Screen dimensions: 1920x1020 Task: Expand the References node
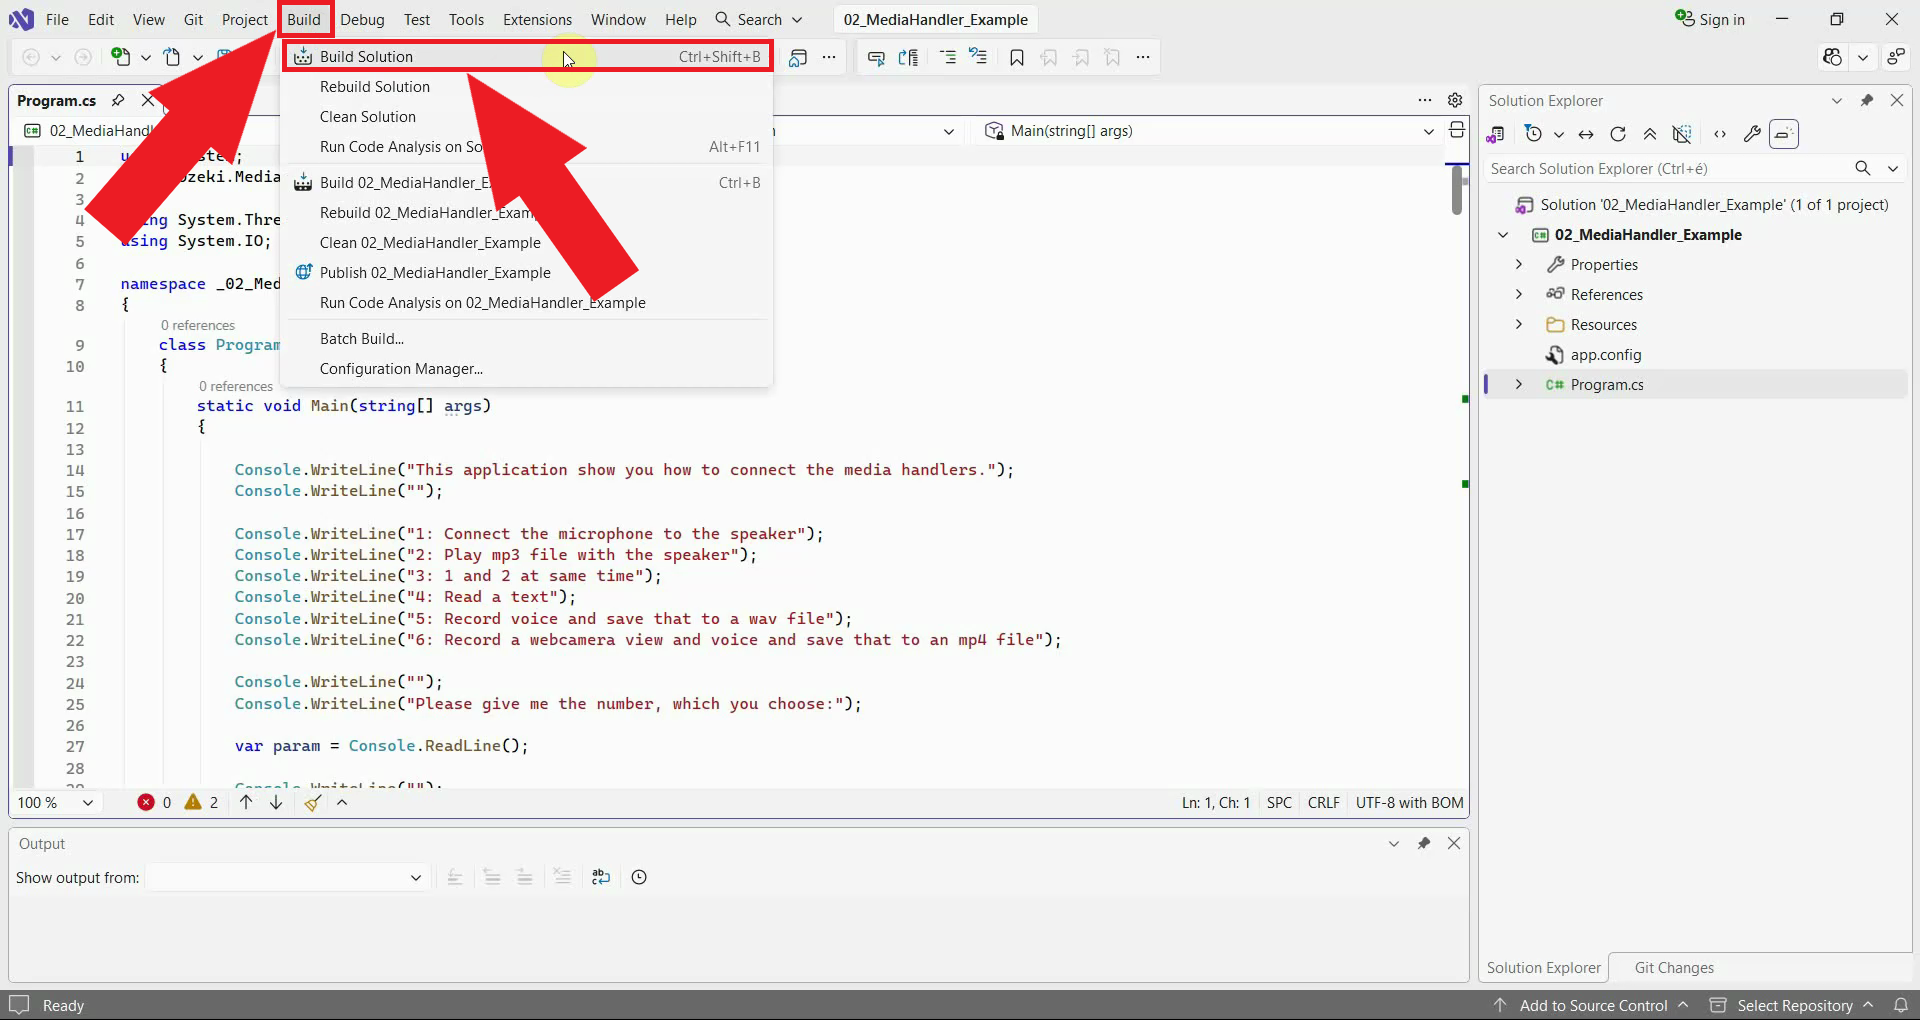click(x=1519, y=294)
